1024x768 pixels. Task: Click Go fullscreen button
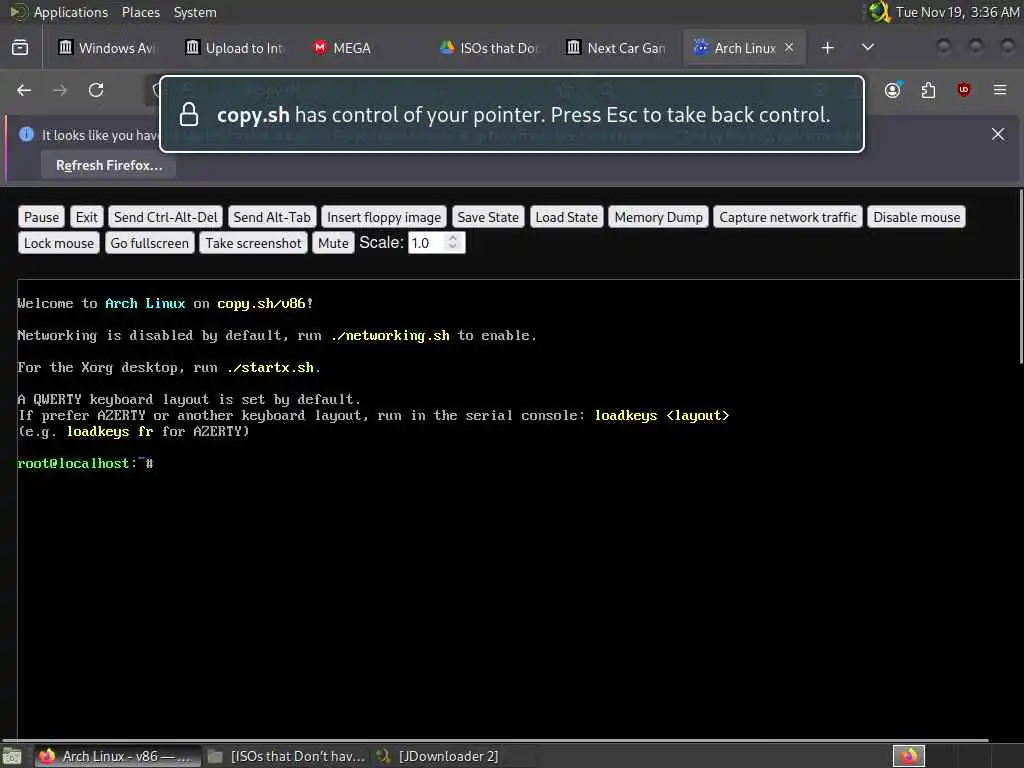[x=150, y=243]
